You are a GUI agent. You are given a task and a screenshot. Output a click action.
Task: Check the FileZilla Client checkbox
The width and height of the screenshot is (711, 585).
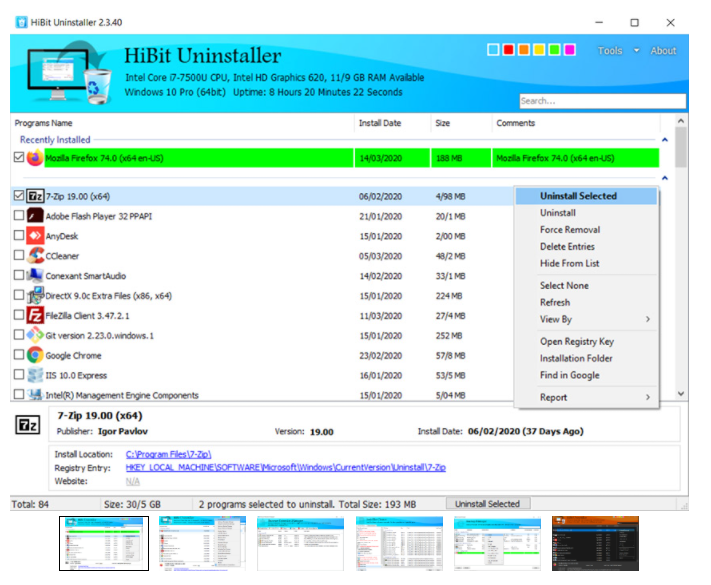pos(19,315)
